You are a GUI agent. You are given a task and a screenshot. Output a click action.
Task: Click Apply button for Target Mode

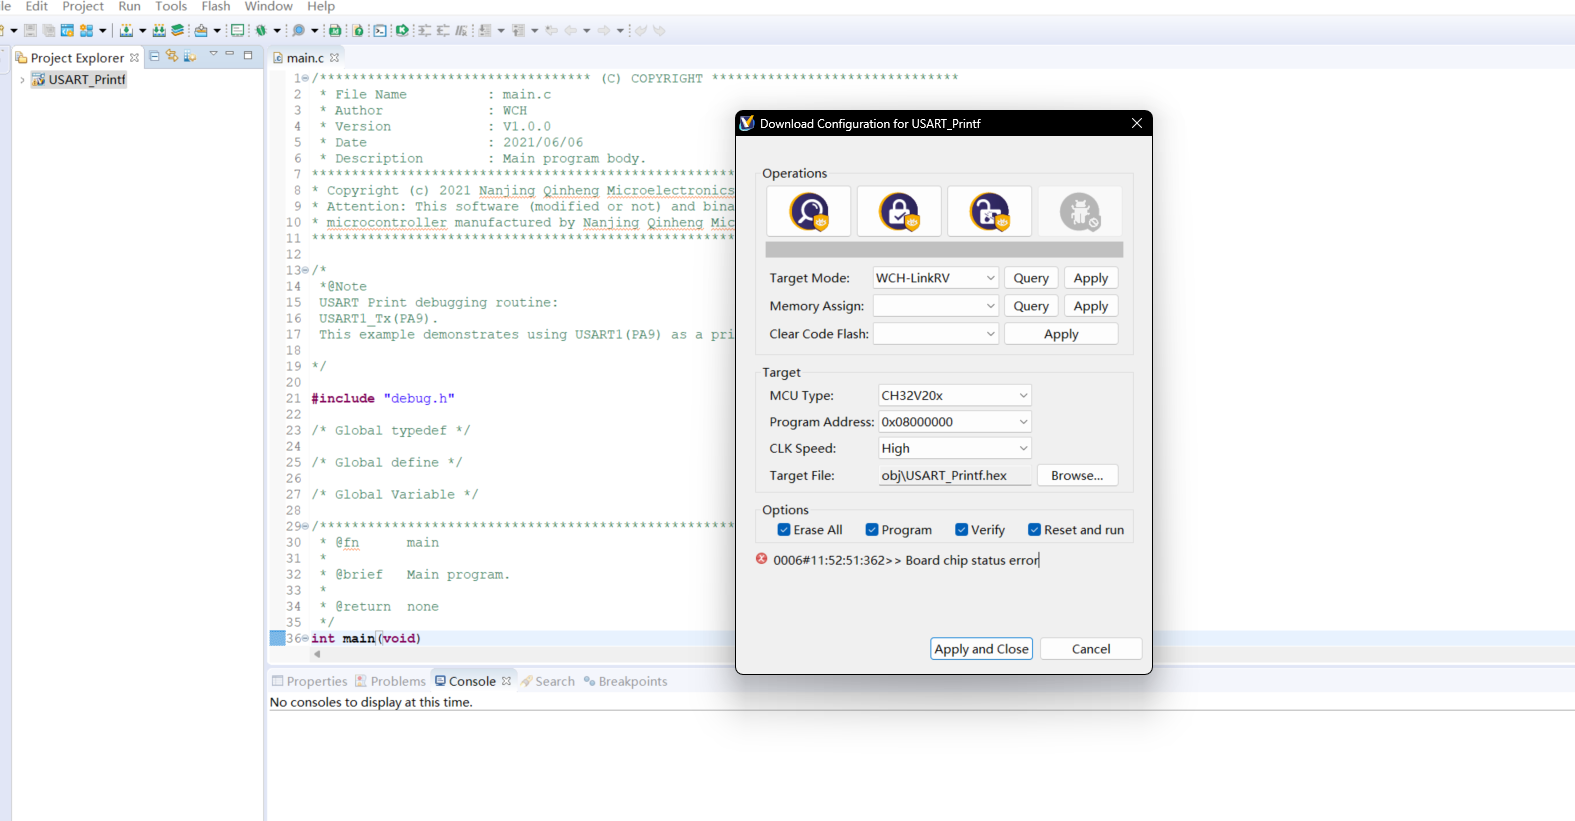(1091, 278)
